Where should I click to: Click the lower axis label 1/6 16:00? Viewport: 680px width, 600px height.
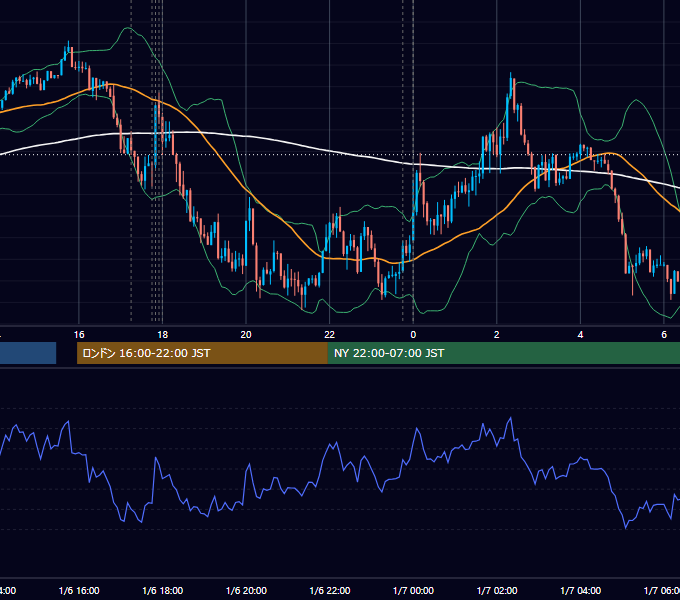pos(79,590)
